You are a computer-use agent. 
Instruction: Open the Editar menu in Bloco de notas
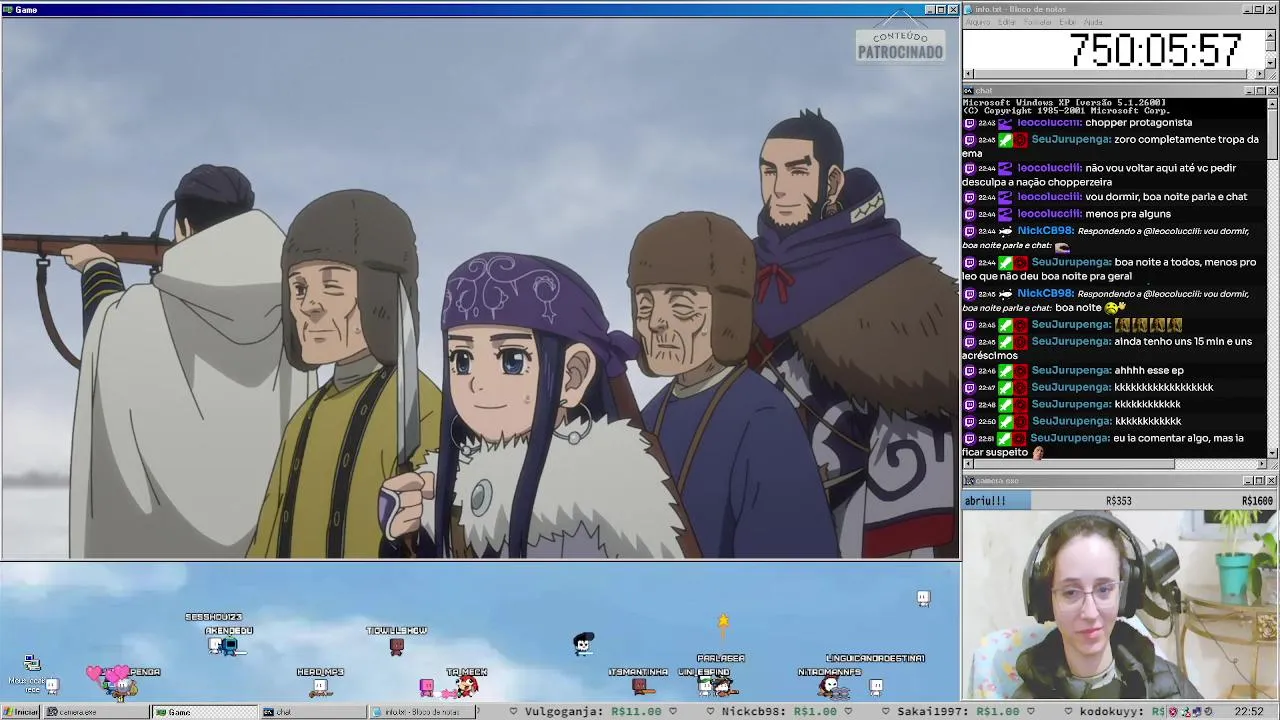point(1007,22)
